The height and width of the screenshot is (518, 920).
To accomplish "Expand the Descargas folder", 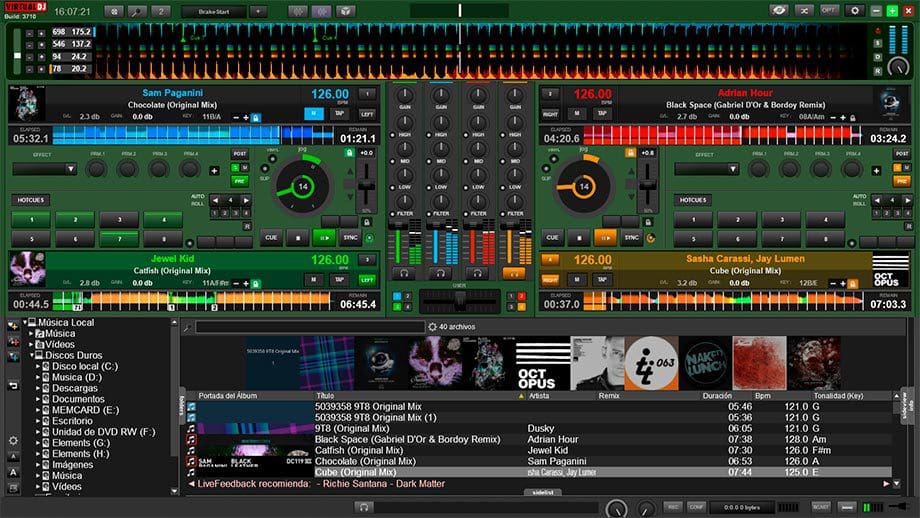I will pyautogui.click(x=38, y=388).
